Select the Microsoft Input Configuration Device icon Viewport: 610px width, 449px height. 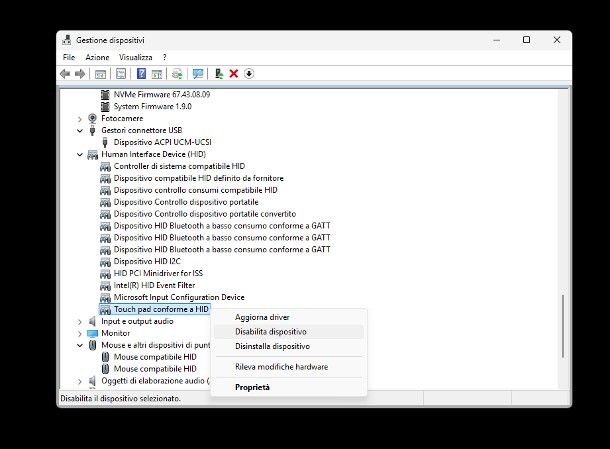pyautogui.click(x=105, y=298)
